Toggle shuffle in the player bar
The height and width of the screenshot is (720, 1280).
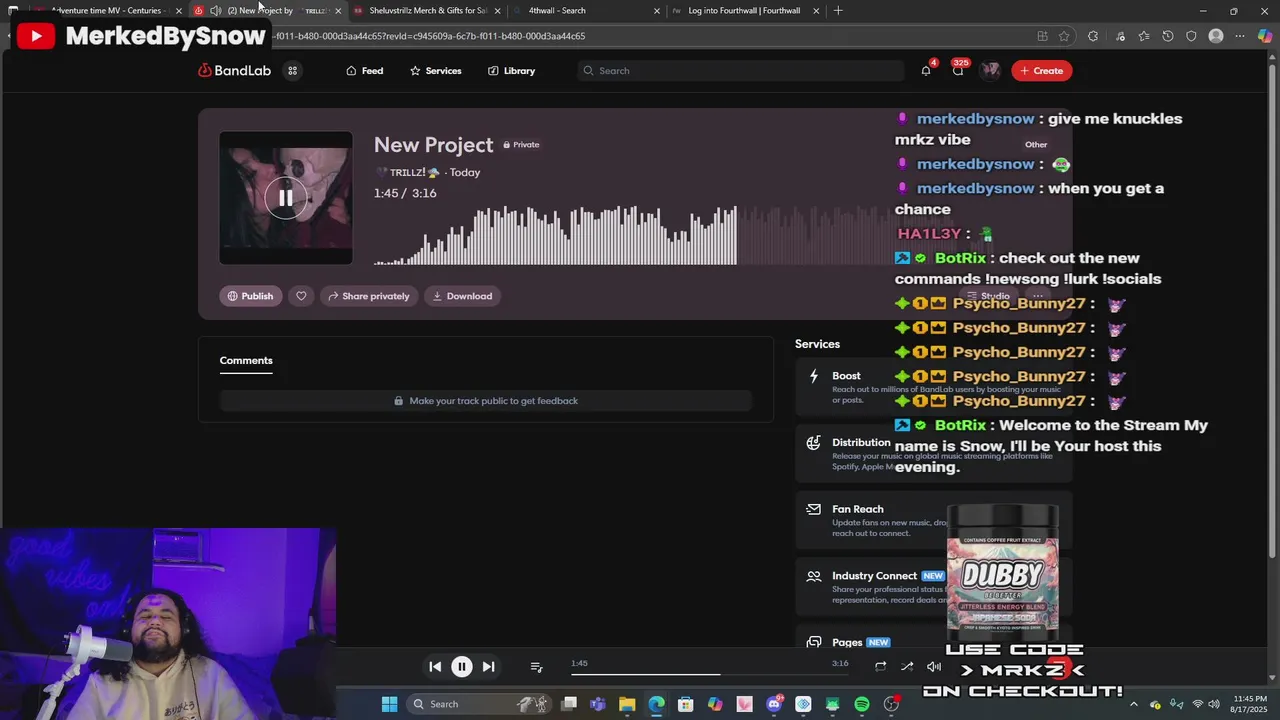pos(907,667)
